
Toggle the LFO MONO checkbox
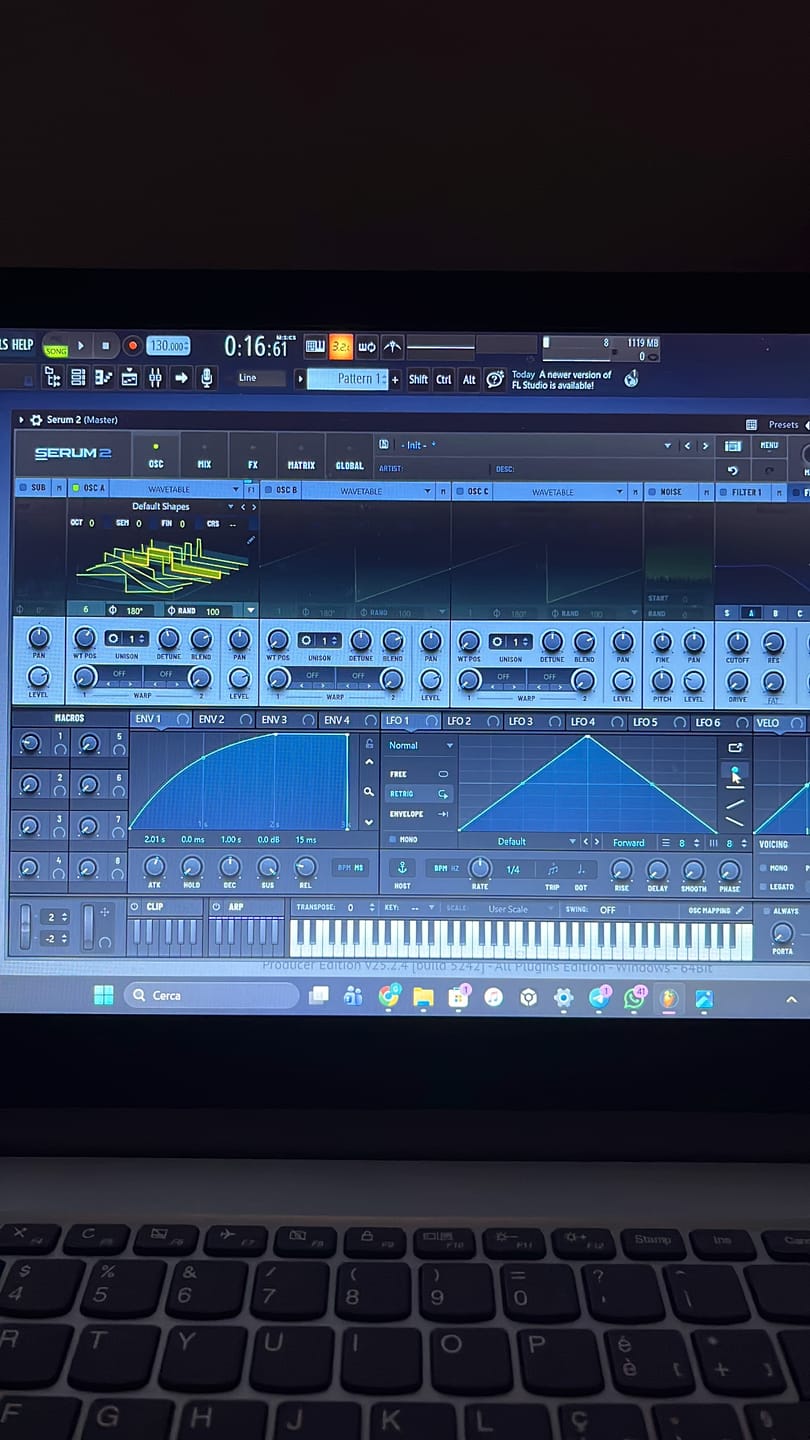(393, 840)
